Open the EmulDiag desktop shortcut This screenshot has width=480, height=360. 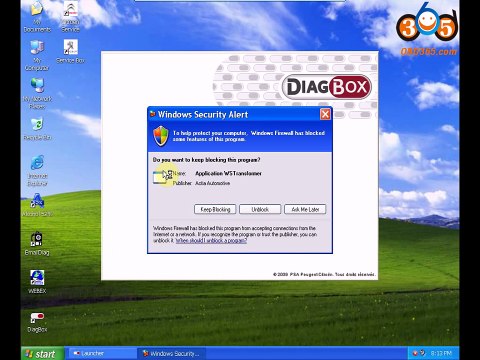point(37,244)
